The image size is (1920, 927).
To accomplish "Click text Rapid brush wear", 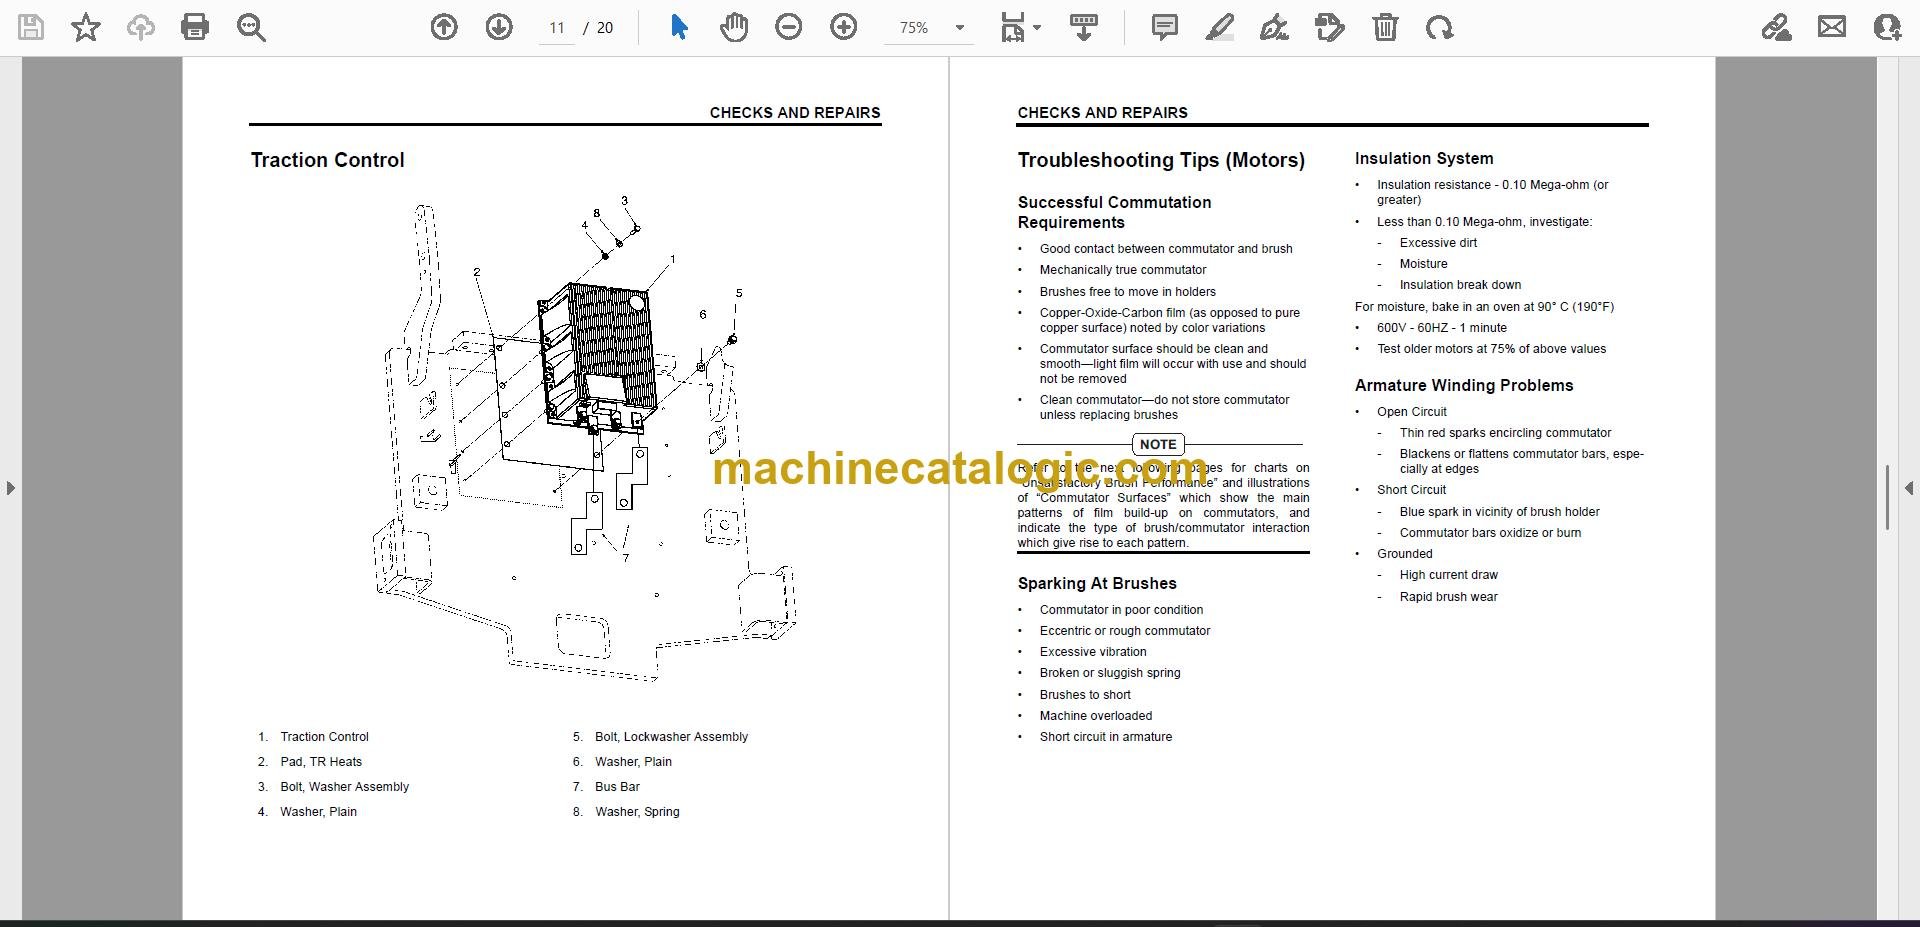I will click(1448, 597).
